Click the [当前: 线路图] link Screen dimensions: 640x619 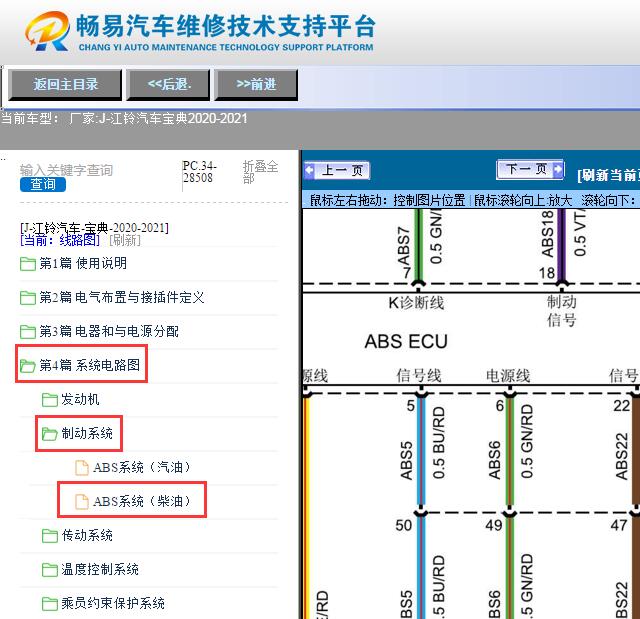pos(60,240)
